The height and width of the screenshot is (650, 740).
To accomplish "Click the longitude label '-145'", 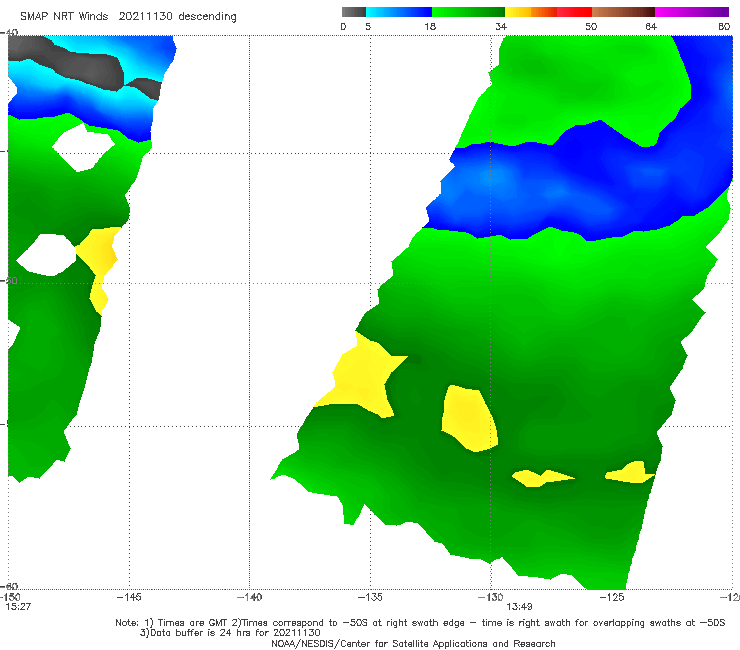I will tap(129, 597).
